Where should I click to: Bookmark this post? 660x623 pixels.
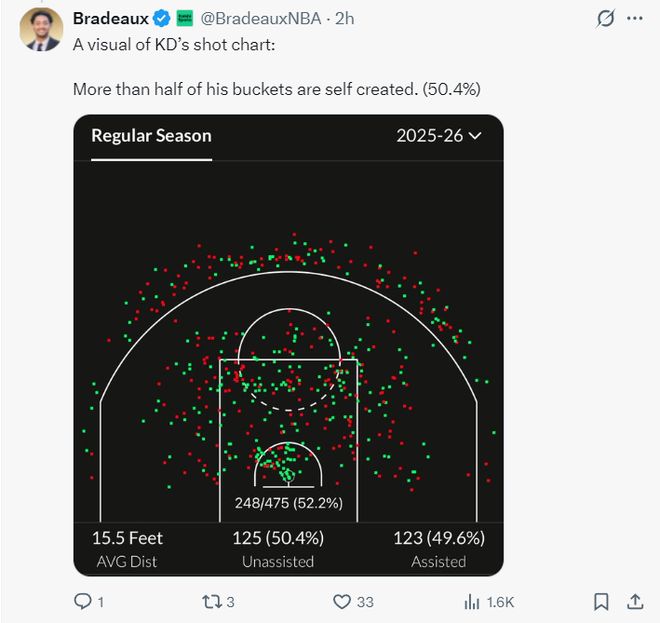click(601, 601)
